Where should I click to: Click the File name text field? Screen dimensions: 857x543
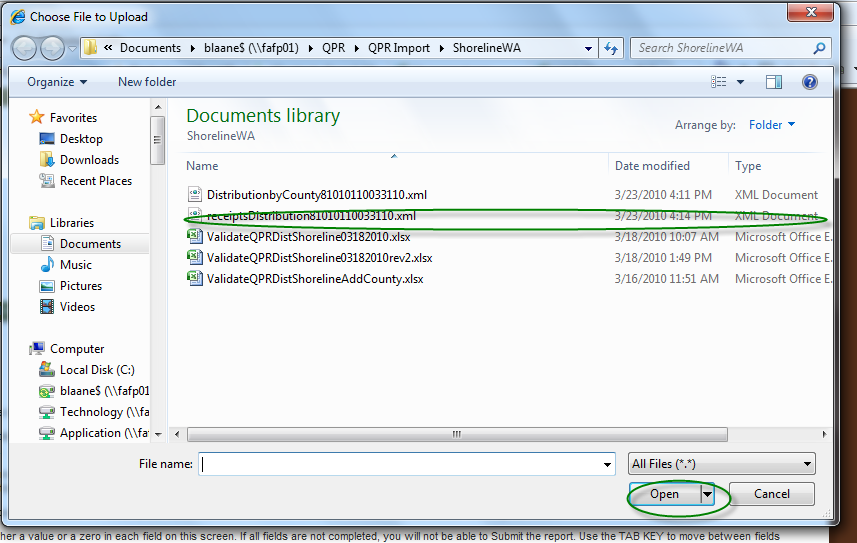click(400, 464)
